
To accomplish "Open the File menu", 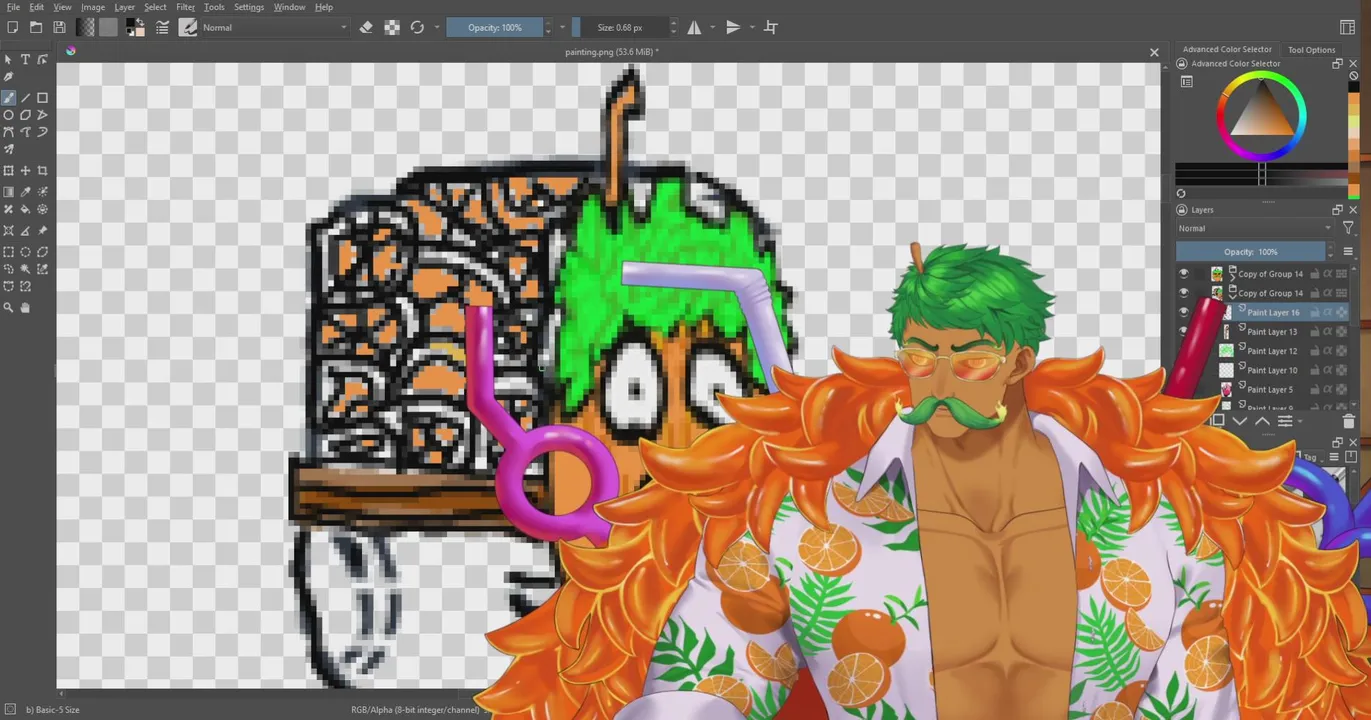I will (x=13, y=7).
